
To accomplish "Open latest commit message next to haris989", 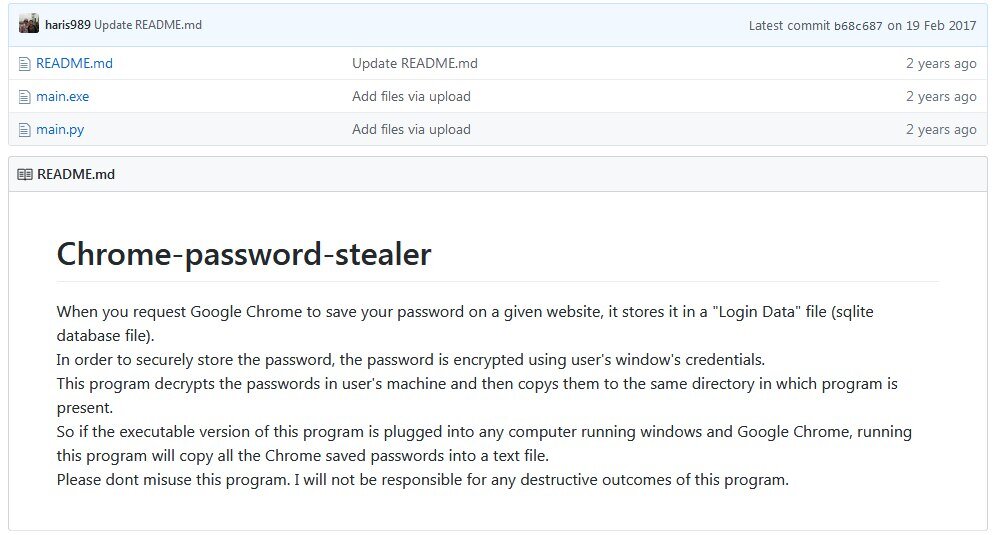I will 148,25.
